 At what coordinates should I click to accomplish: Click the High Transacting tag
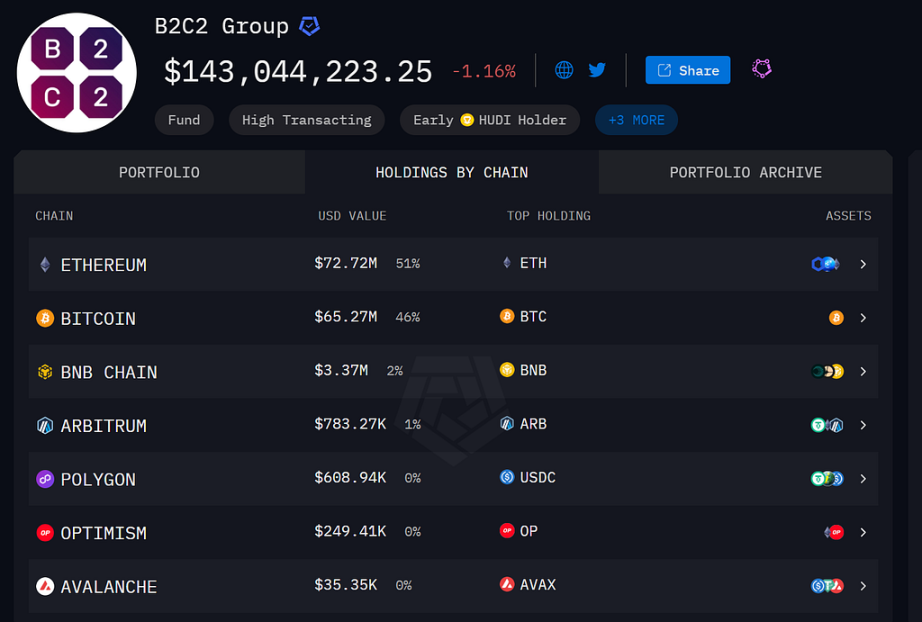pyautogui.click(x=306, y=120)
